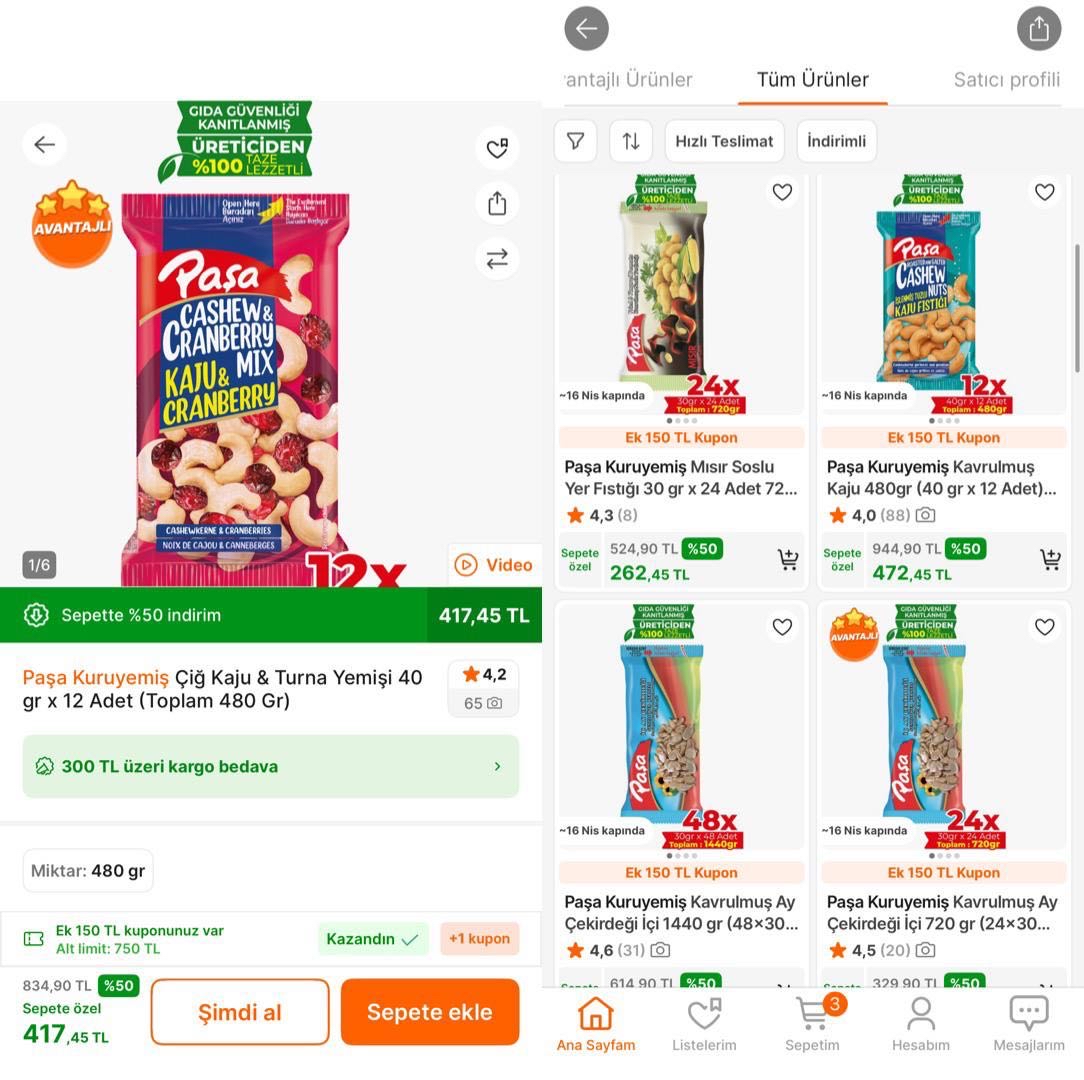
Task: Tap the Sepete ekle button
Action: [429, 1012]
